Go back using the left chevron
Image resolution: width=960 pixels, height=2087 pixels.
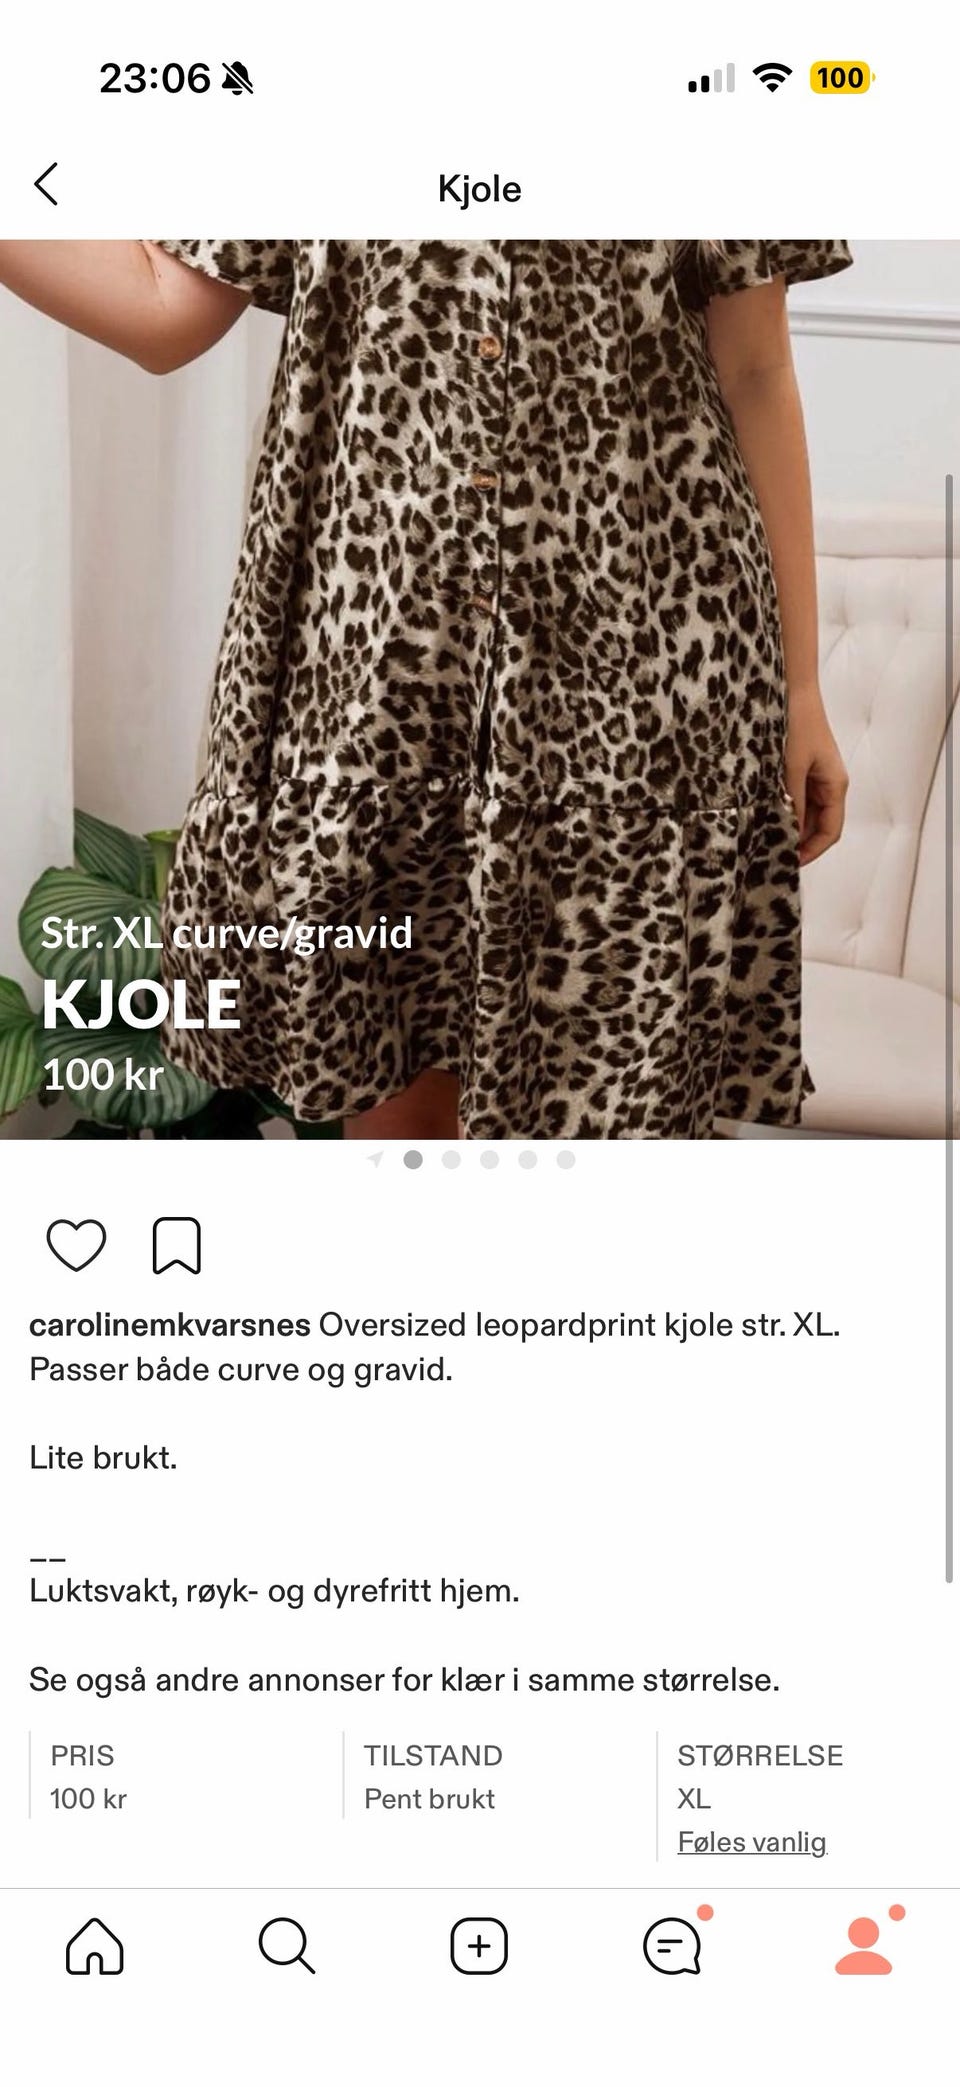pos(46,185)
